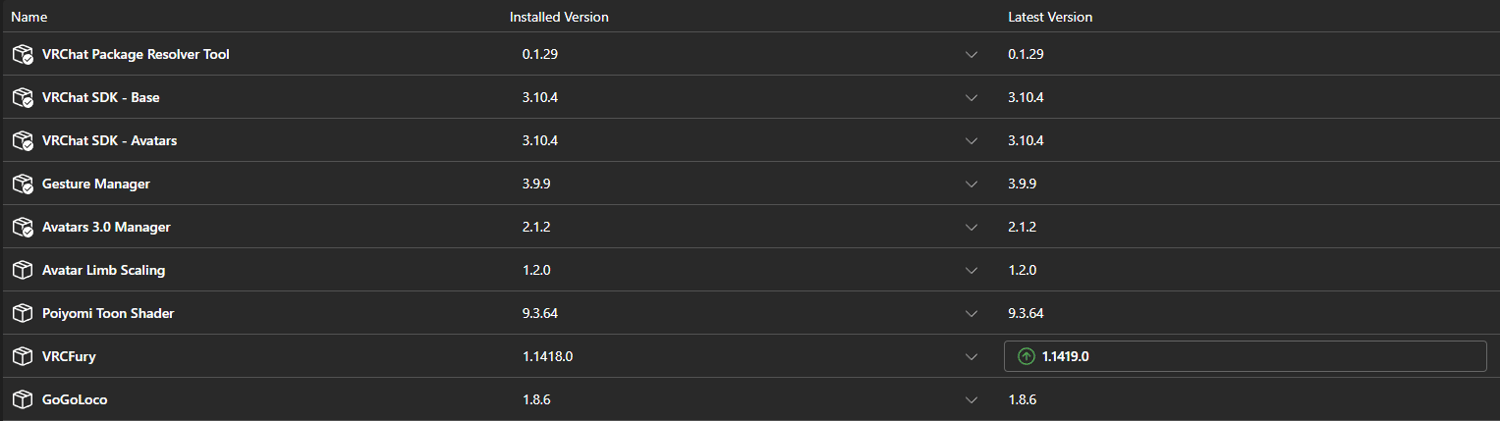Click the Installed Version column header

(559, 17)
